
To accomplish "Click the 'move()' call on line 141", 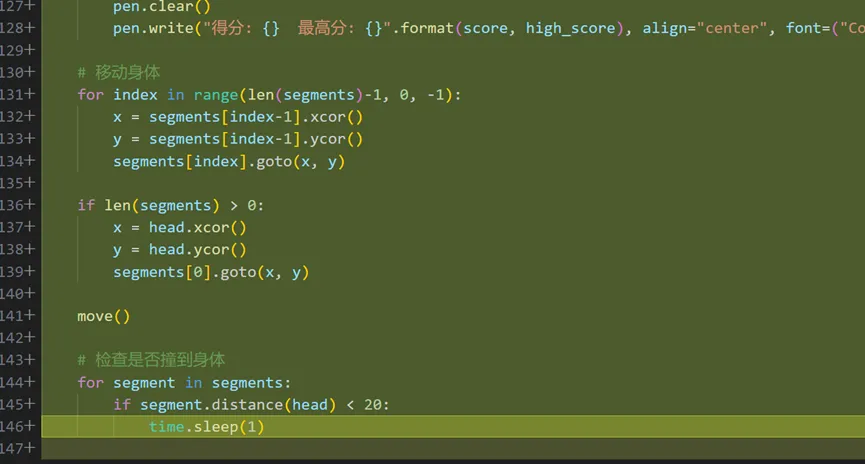I will pos(104,316).
